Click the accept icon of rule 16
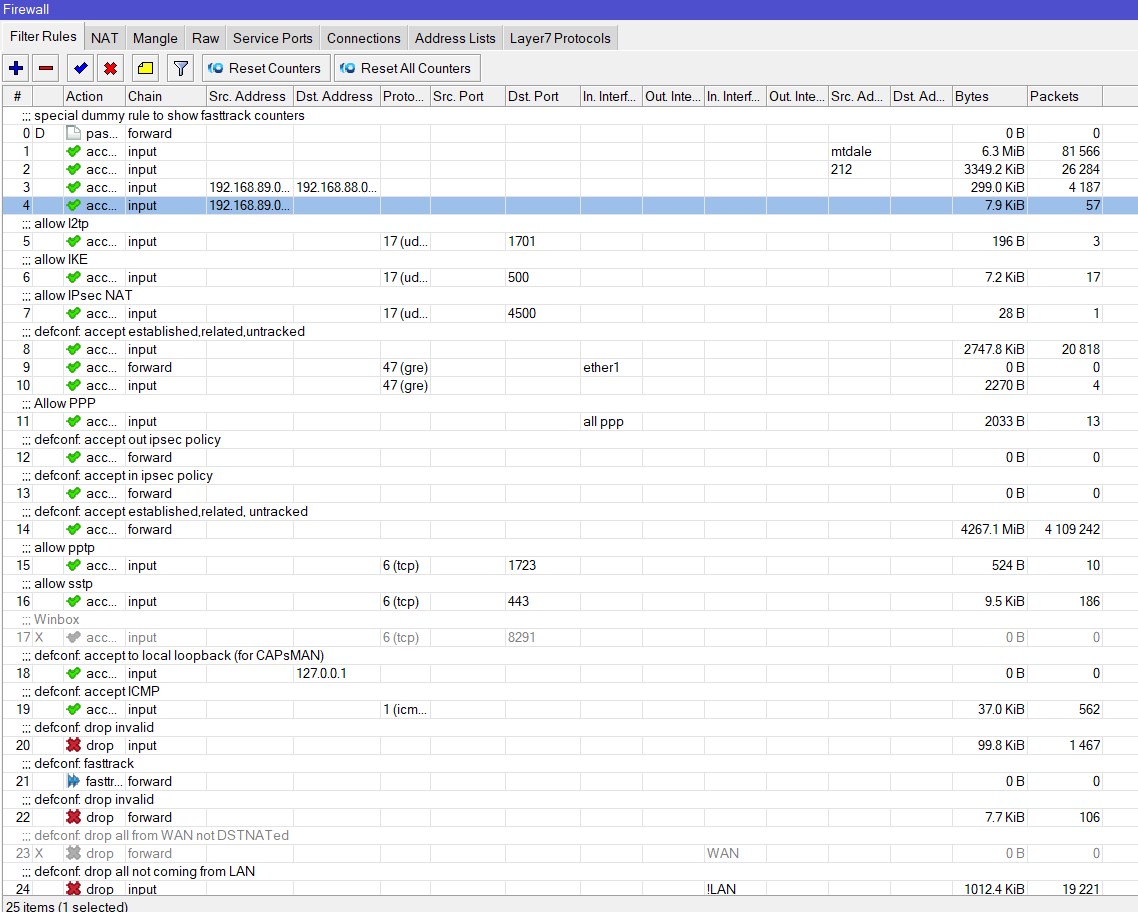Image resolution: width=1138 pixels, height=912 pixels. coord(73,601)
